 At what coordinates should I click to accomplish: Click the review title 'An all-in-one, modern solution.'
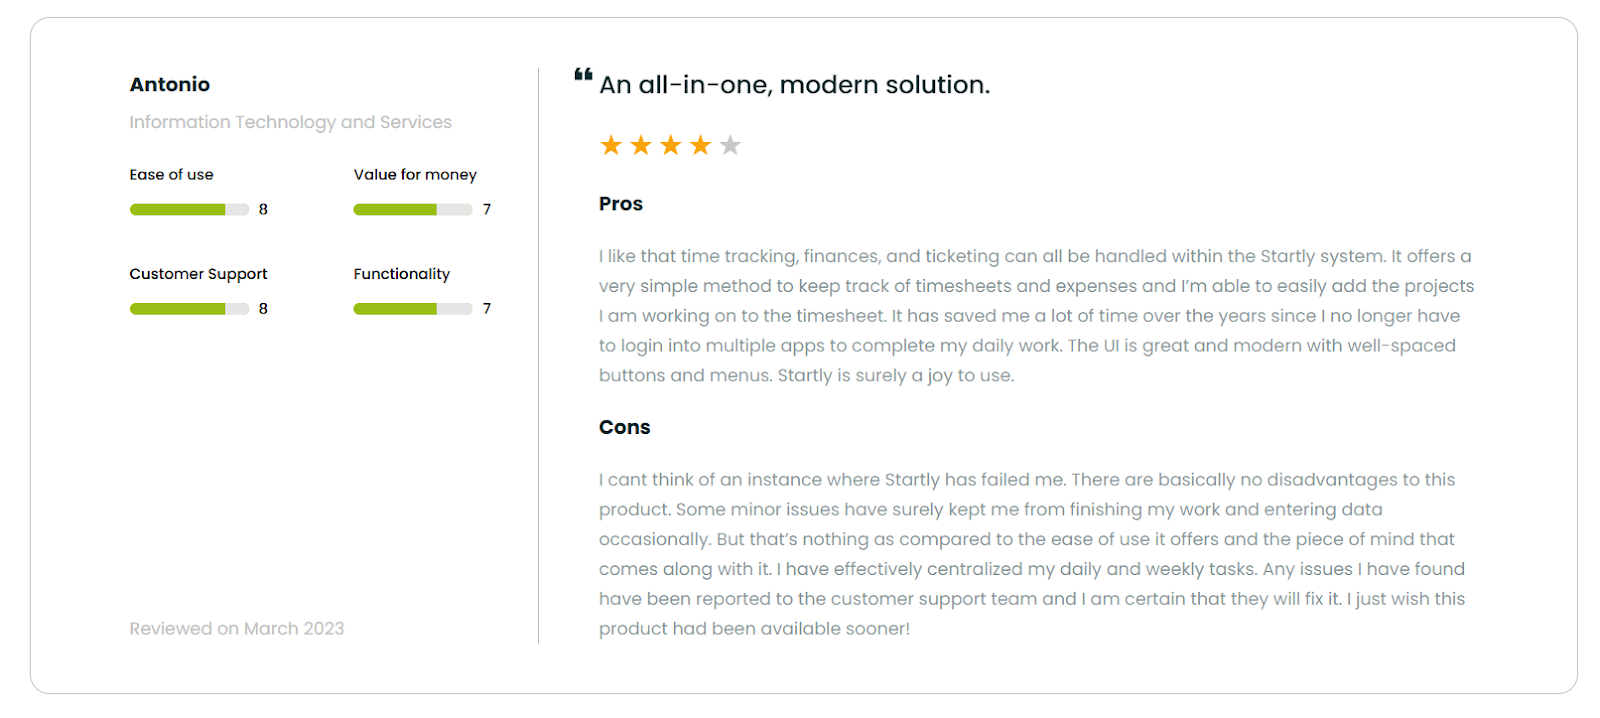pos(794,85)
